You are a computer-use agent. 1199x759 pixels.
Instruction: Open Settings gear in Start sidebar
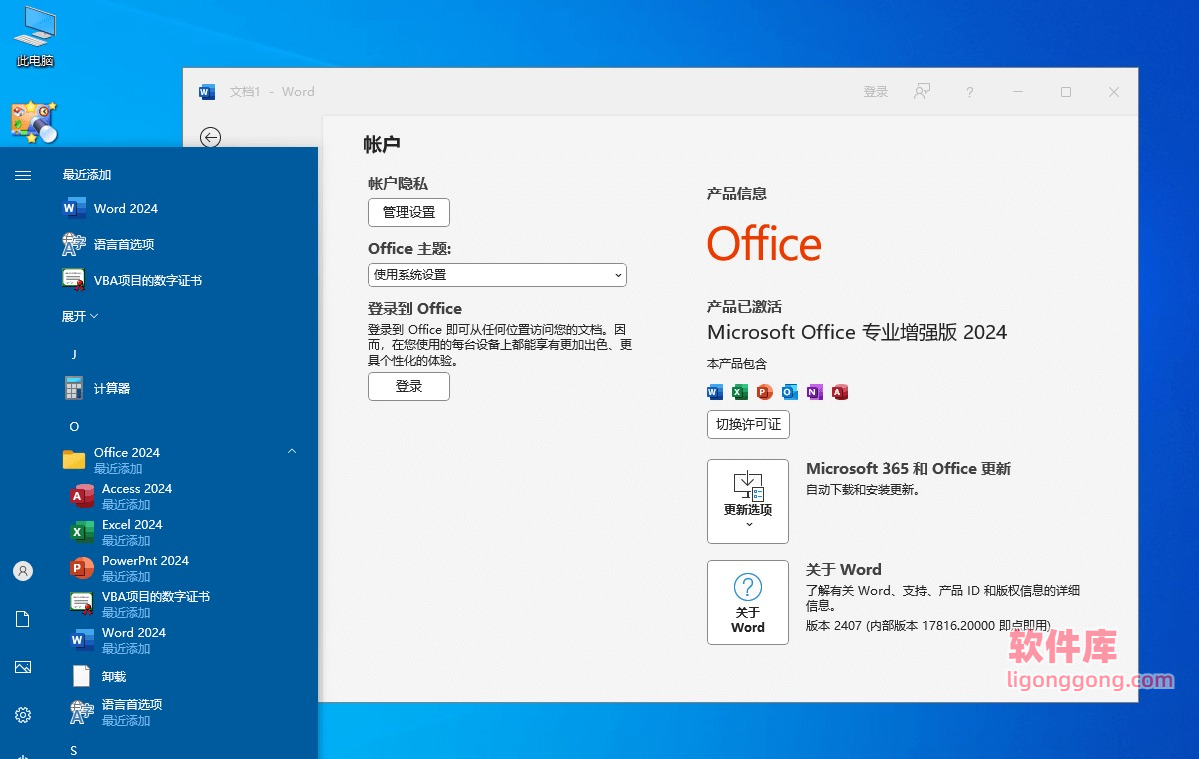[x=23, y=715]
